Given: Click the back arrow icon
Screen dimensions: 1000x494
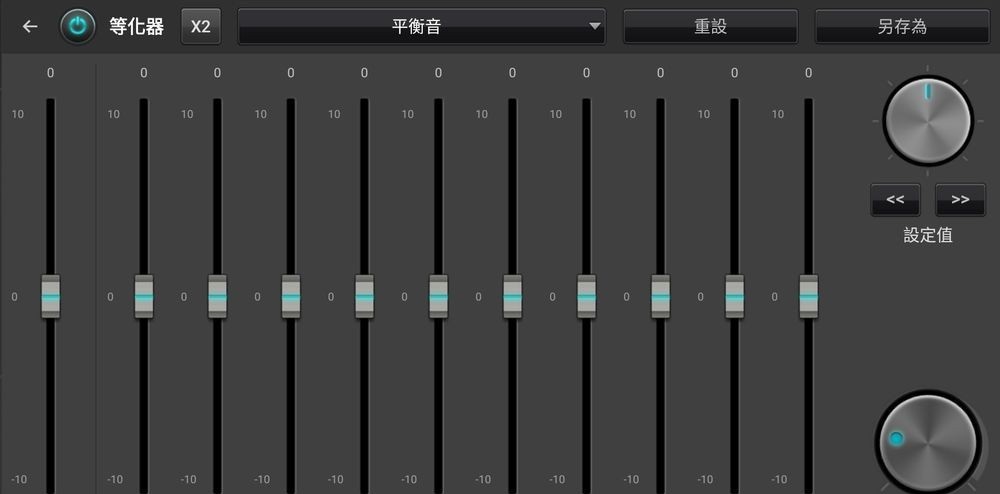Looking at the screenshot, I should pos(30,27).
